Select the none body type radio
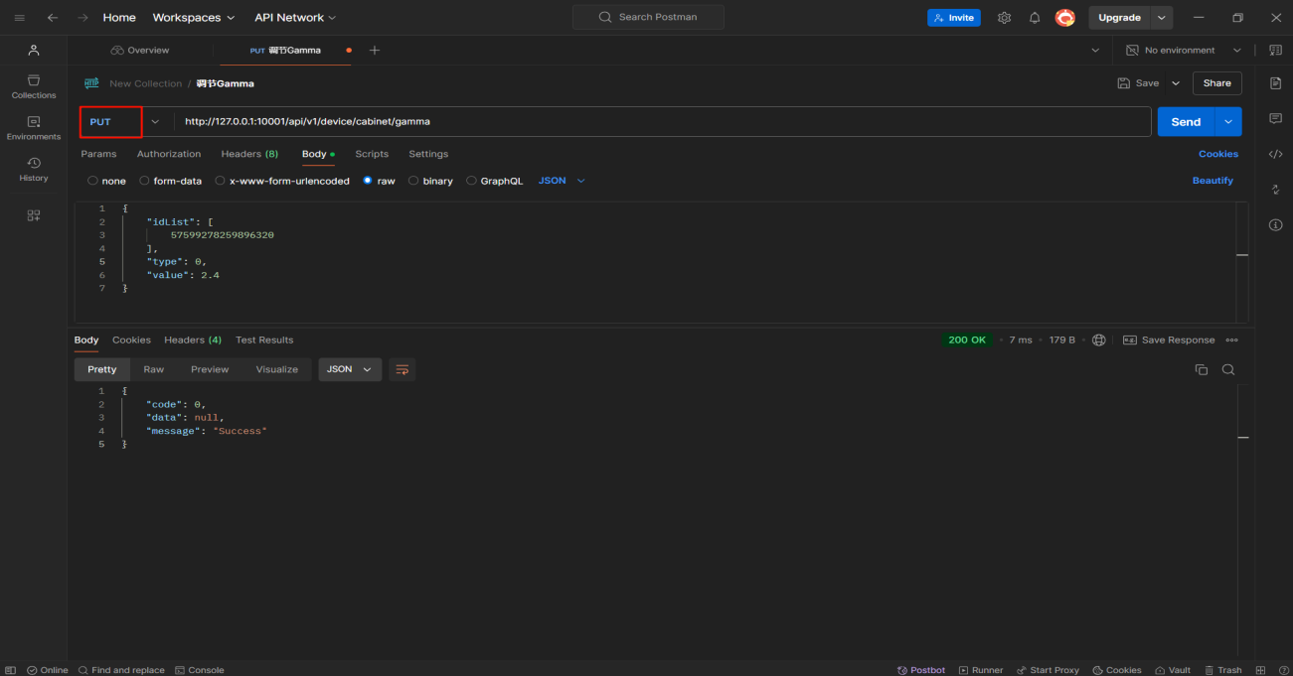This screenshot has height=676, width=1293. pos(93,181)
